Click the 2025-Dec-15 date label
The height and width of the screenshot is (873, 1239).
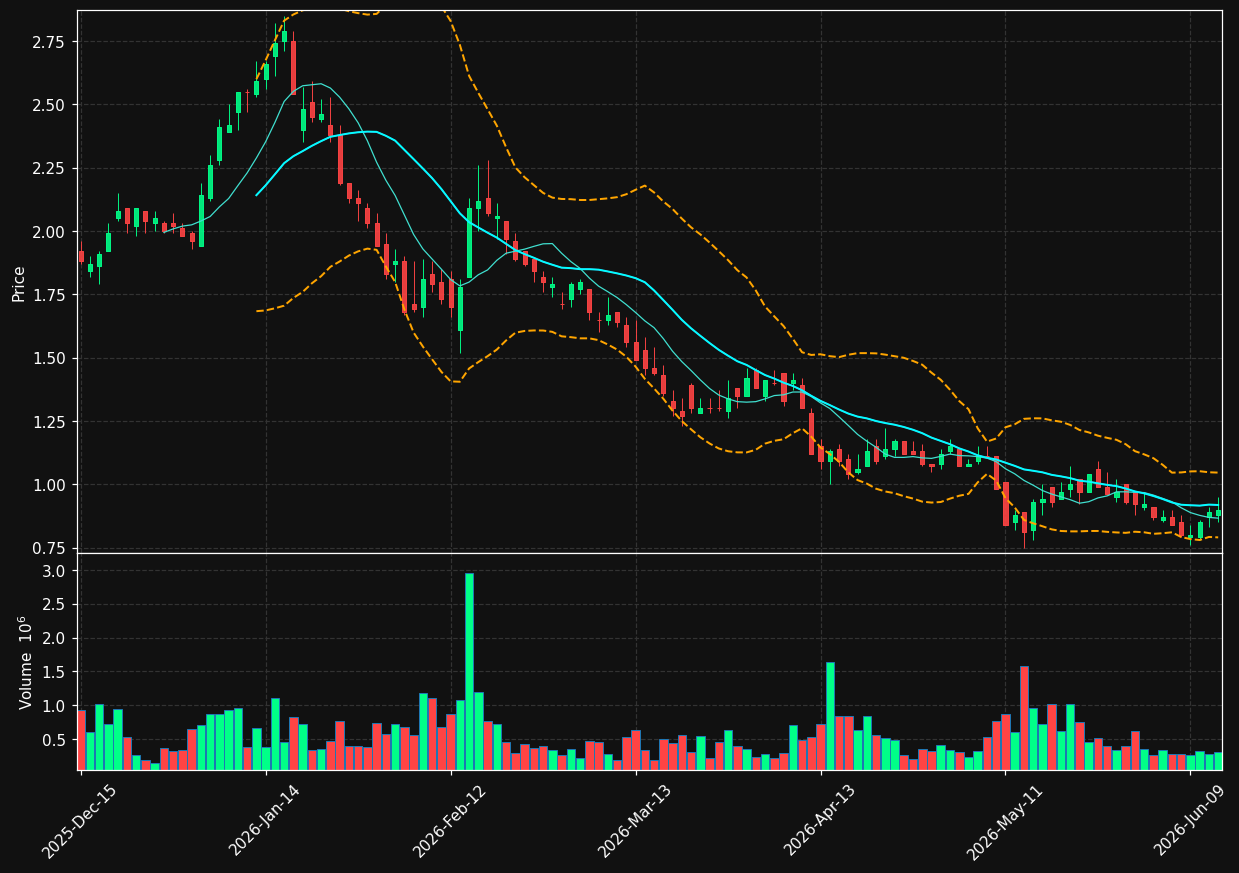tap(79, 821)
